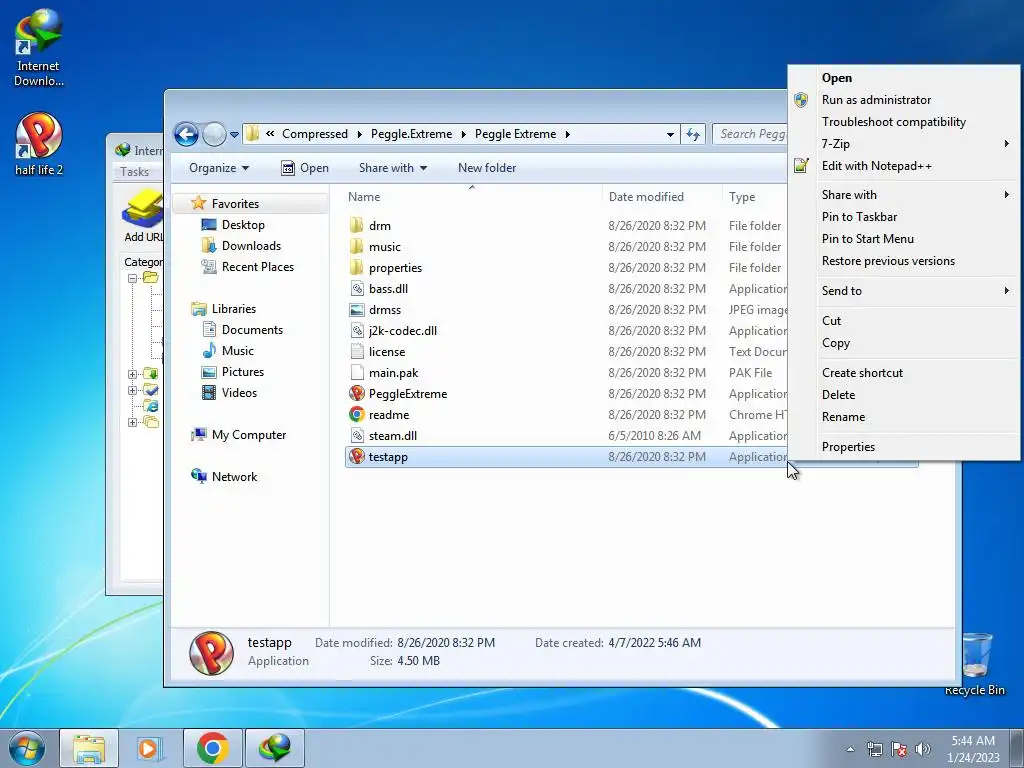1024x768 pixels.
Task: Click Compressed in the address breadcrumb
Action: pyautogui.click(x=315, y=134)
